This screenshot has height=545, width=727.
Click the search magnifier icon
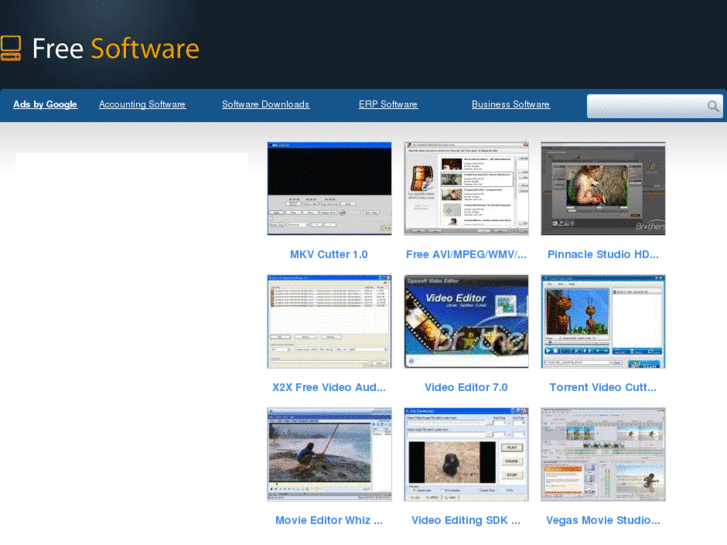coord(713,106)
